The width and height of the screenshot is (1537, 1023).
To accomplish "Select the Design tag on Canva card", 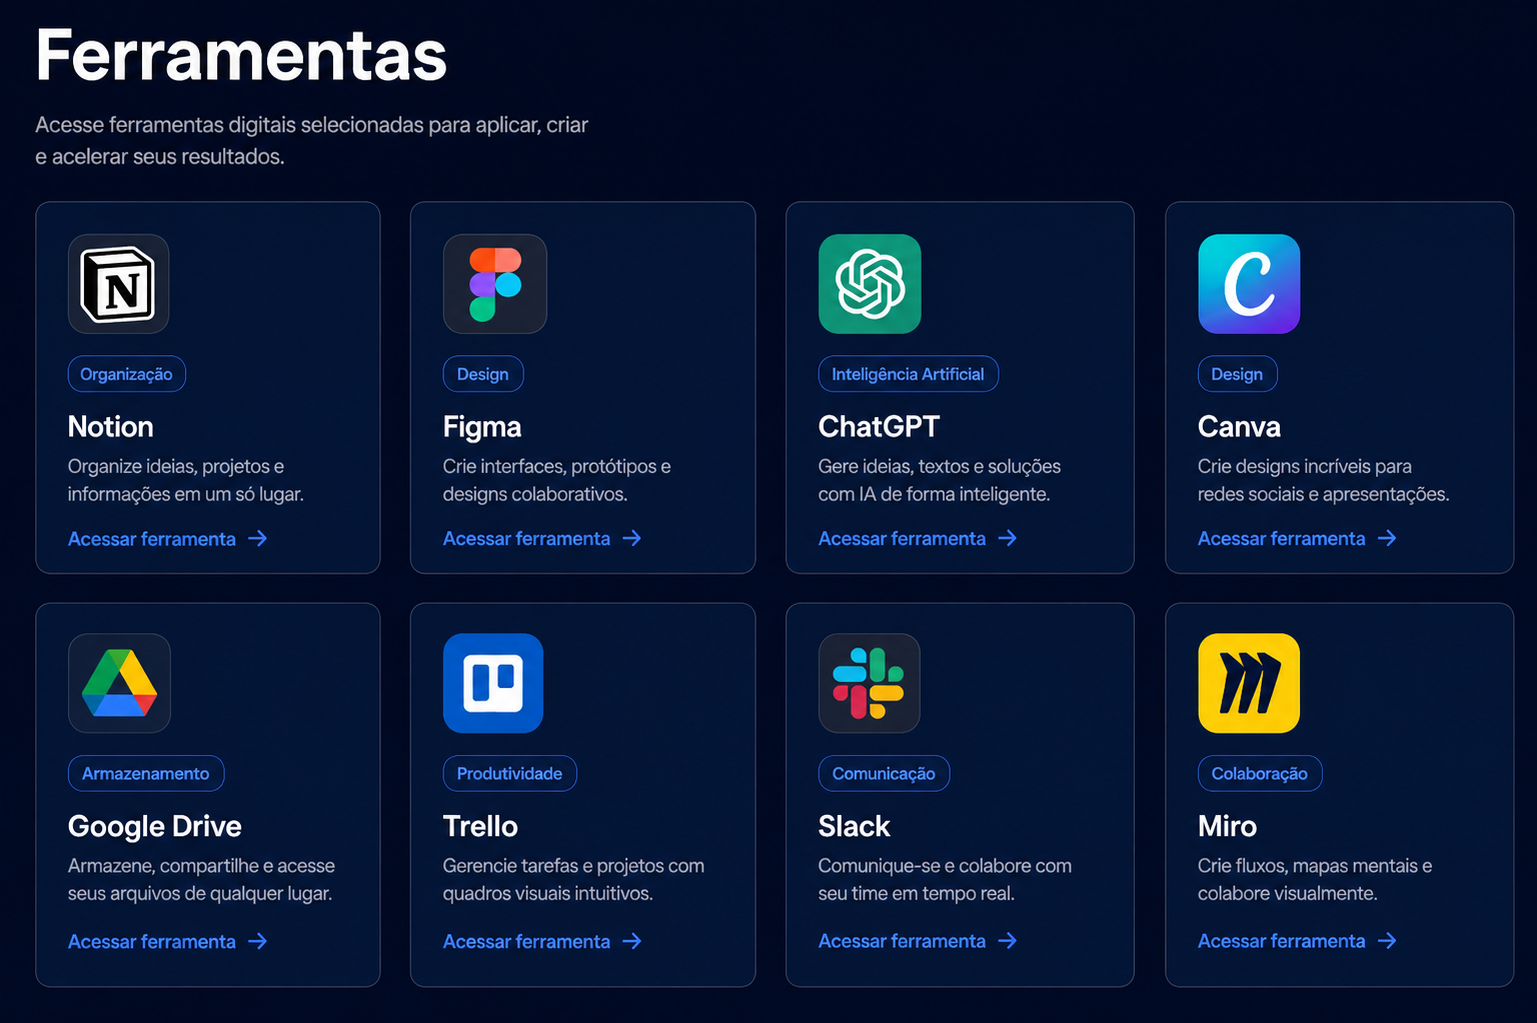I will point(1237,374).
